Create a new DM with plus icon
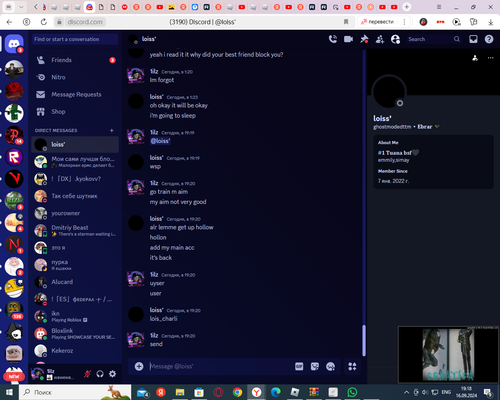The width and height of the screenshot is (500, 400). click(x=112, y=130)
